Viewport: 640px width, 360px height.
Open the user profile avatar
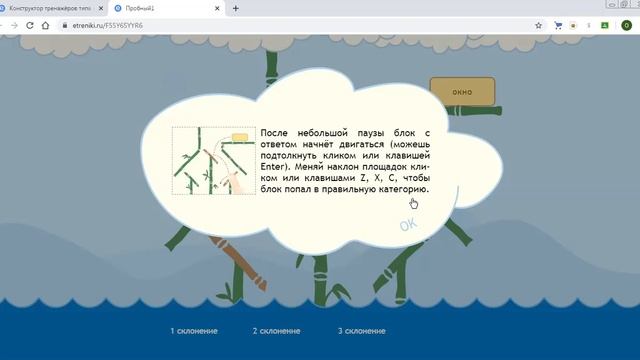coord(627,25)
